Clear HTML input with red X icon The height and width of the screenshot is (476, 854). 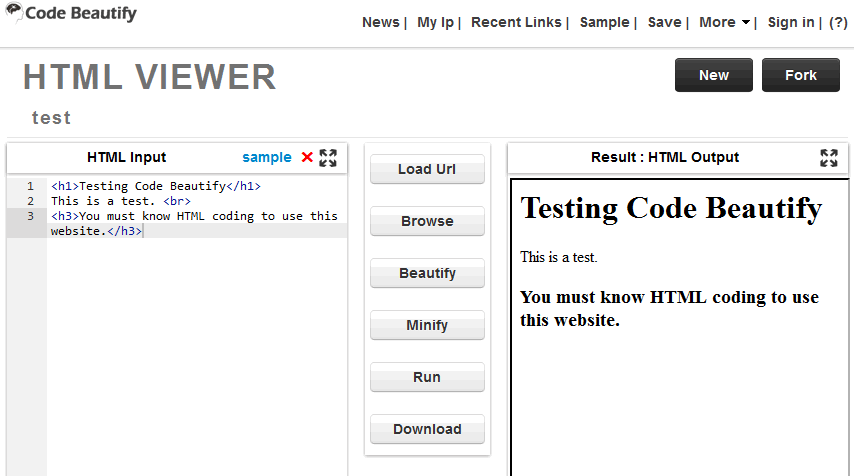(307, 157)
